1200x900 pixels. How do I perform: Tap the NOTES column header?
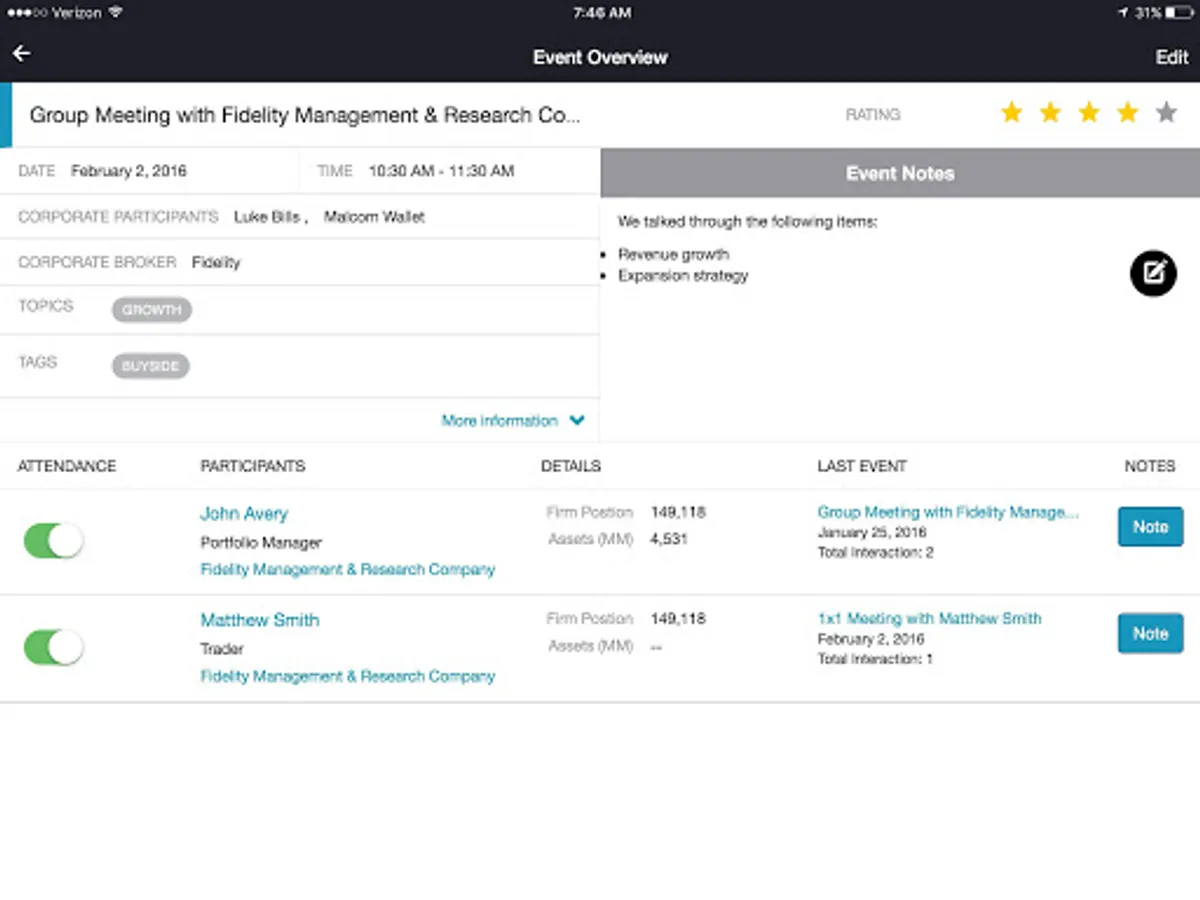1150,466
